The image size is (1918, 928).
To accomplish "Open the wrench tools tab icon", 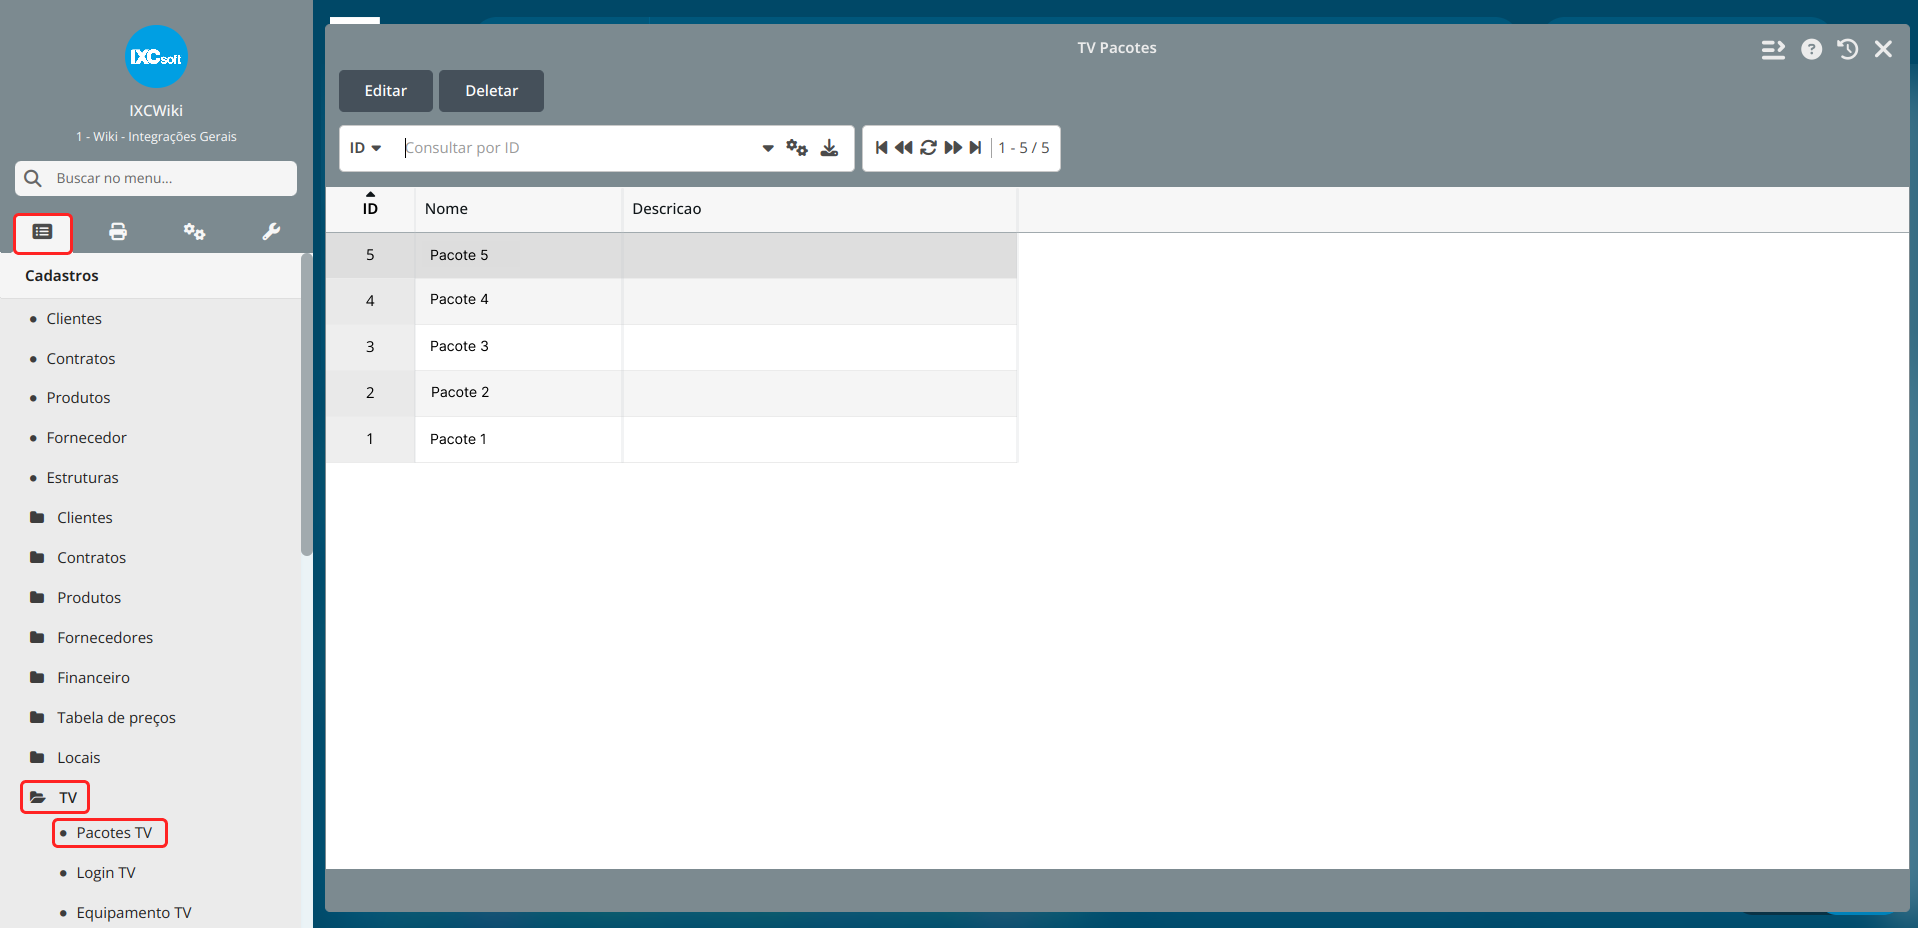I will point(271,232).
